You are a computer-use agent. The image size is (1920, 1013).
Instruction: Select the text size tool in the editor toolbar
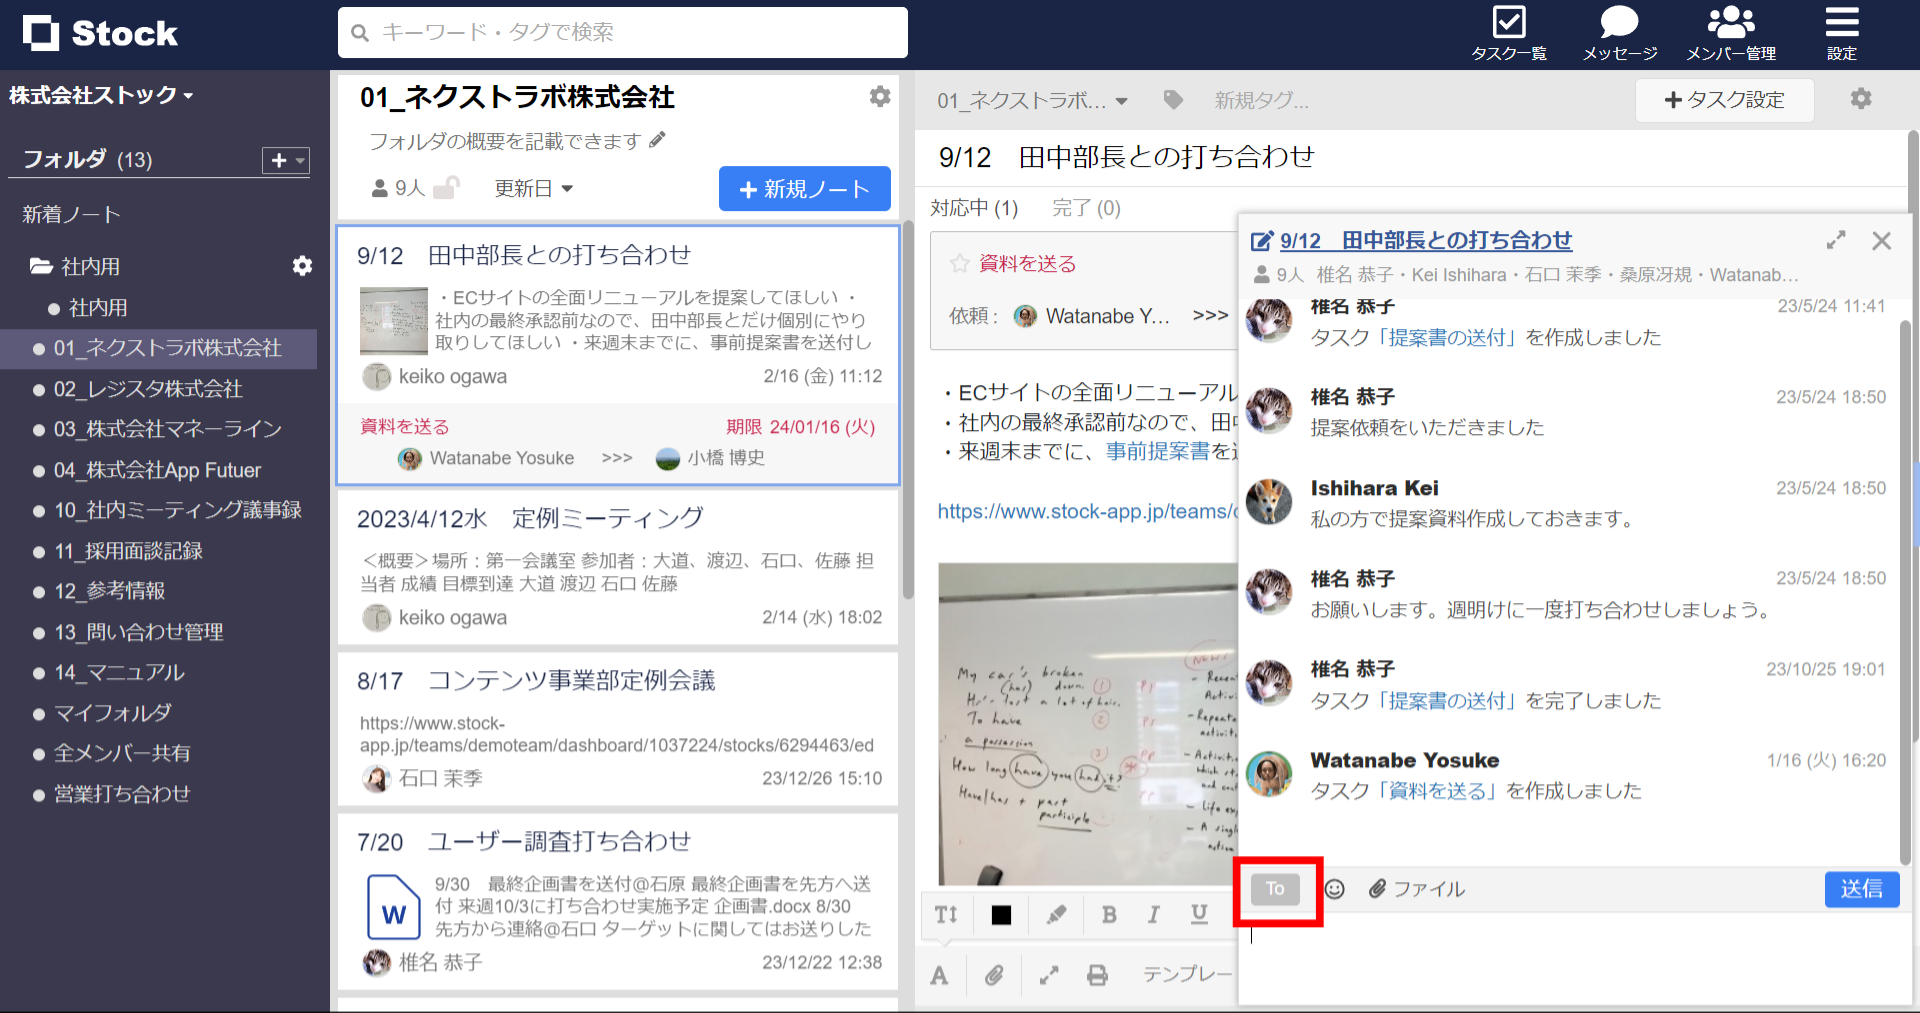point(945,915)
